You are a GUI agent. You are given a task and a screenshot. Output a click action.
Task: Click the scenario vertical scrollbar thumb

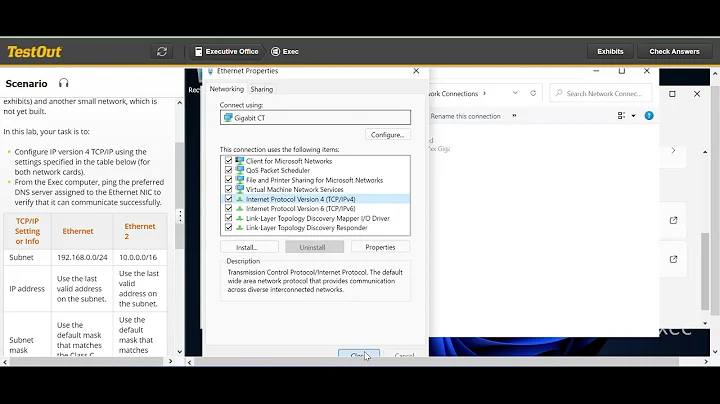tap(180, 195)
